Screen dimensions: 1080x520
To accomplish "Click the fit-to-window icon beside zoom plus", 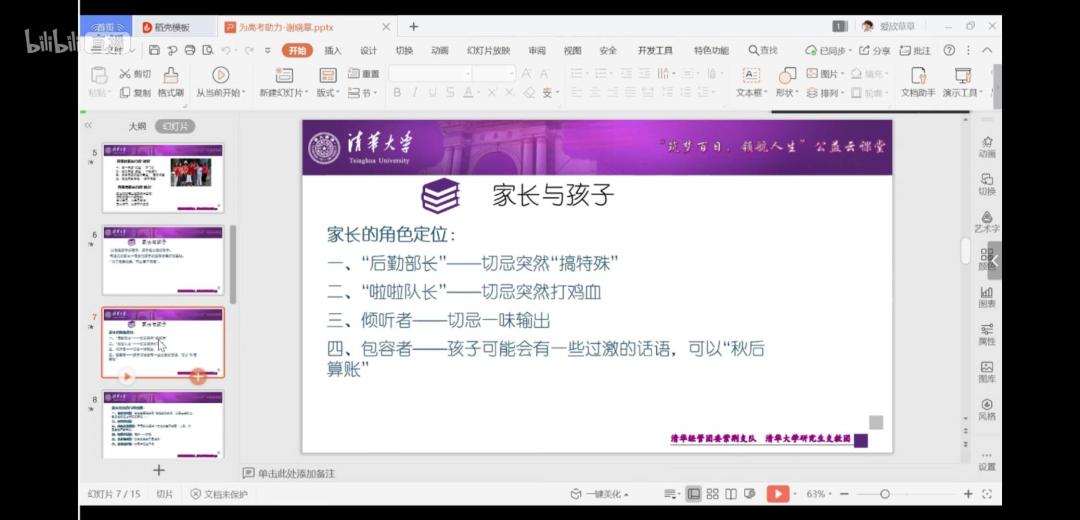I will [x=987, y=494].
